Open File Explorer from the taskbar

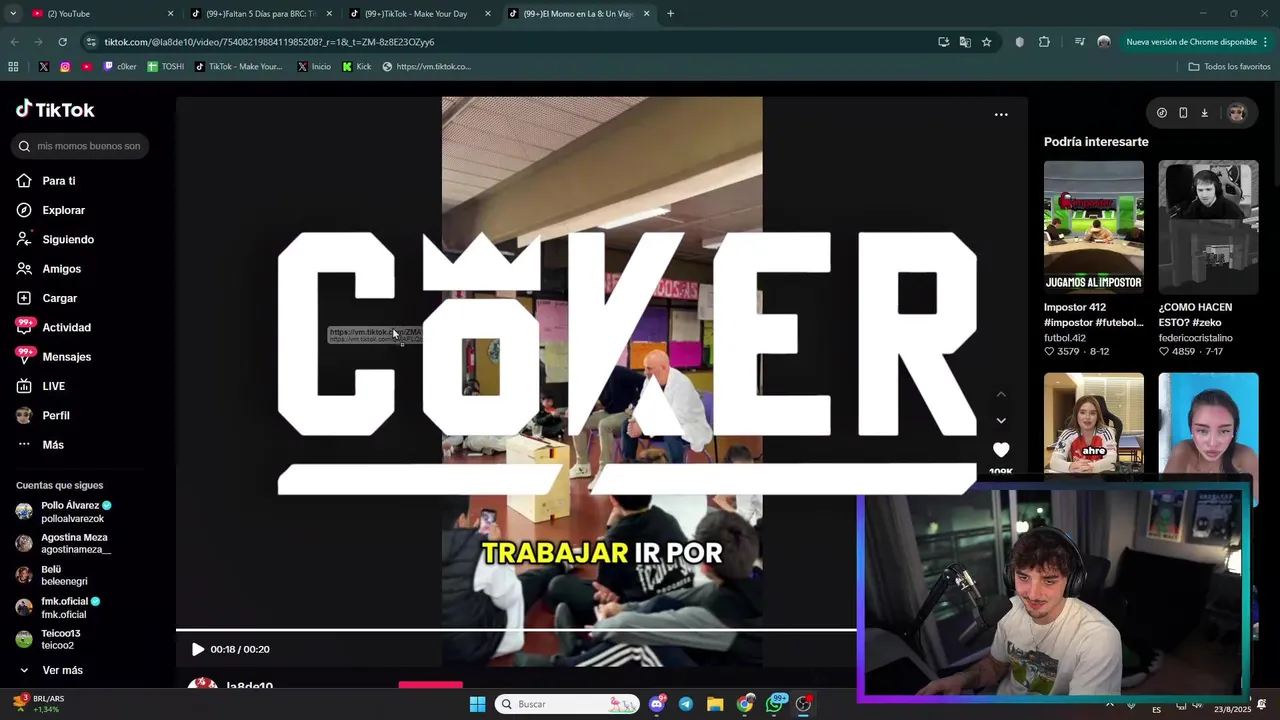pyautogui.click(x=715, y=704)
